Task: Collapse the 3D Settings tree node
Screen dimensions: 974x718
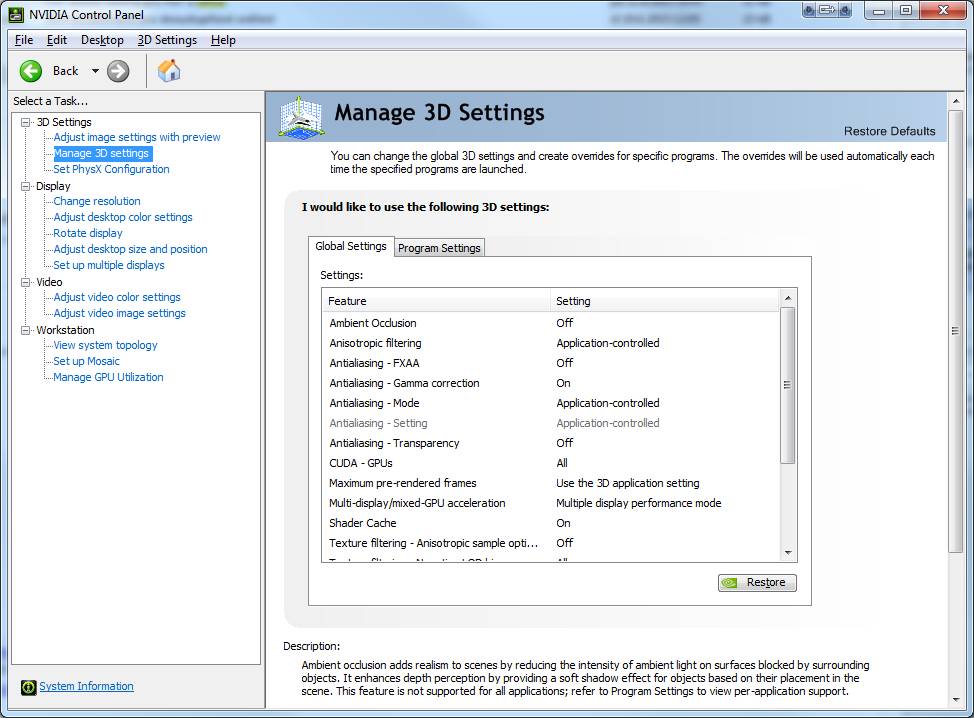Action: click(25, 122)
